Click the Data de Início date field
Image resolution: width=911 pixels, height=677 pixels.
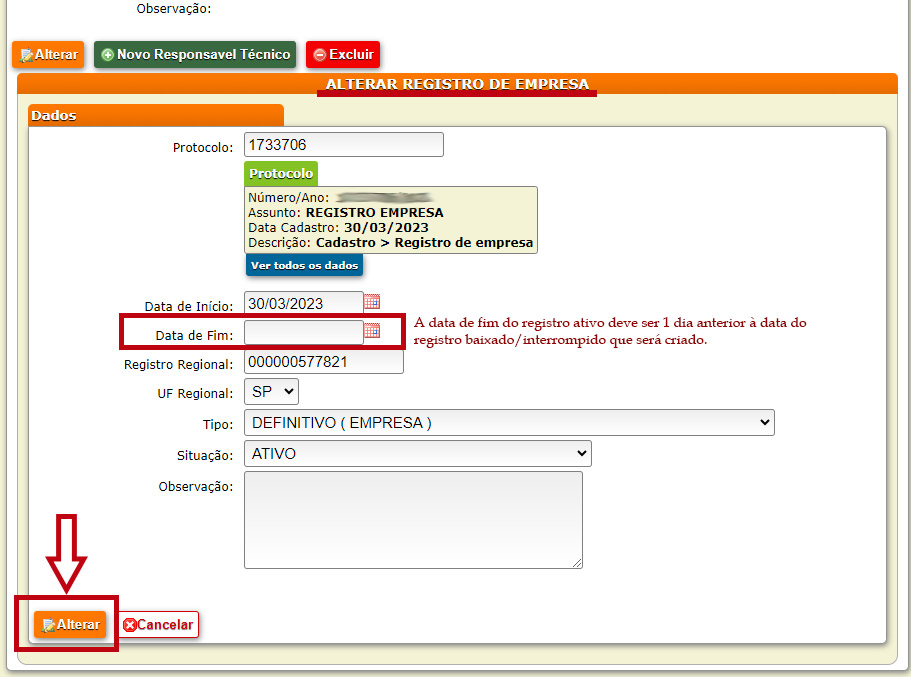tap(303, 304)
